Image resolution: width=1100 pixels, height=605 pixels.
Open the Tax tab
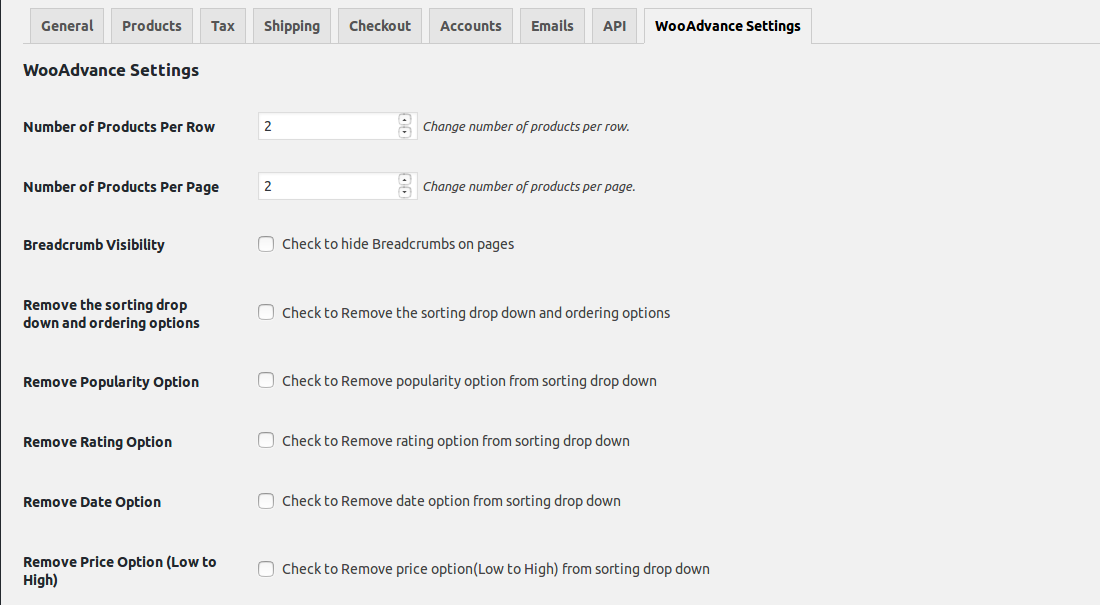(x=223, y=26)
